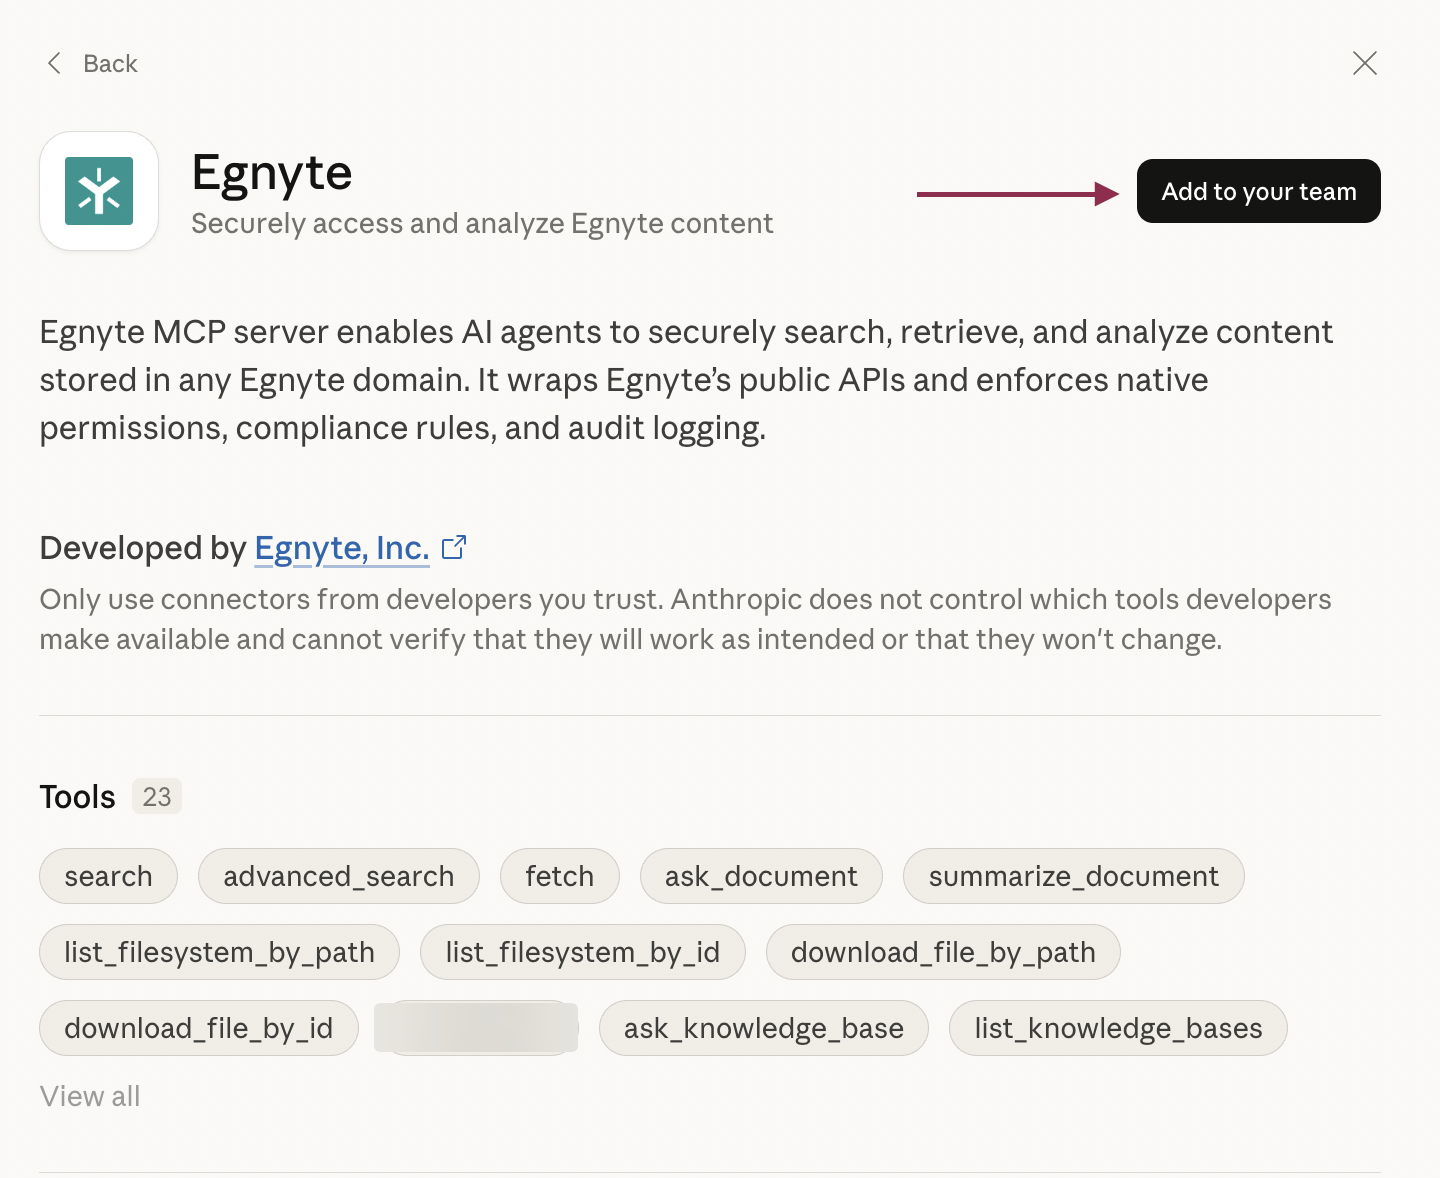Click the Egnyte green logo icon
1440x1178 pixels.
pos(99,191)
